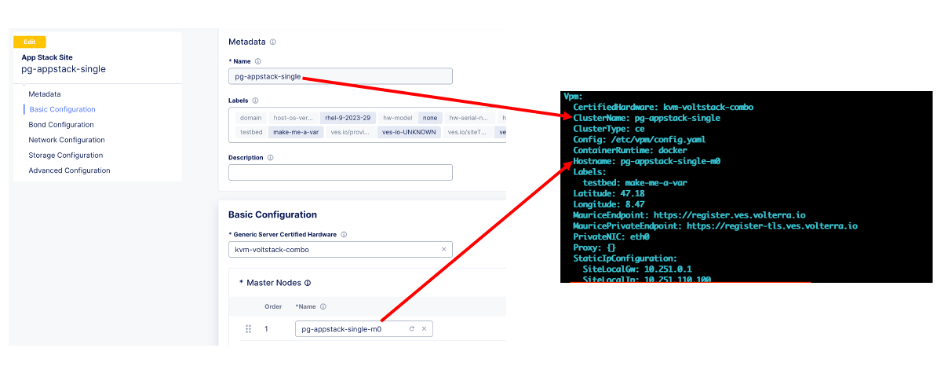Click the info icon in the Master Nodes Name column header

click(323, 307)
